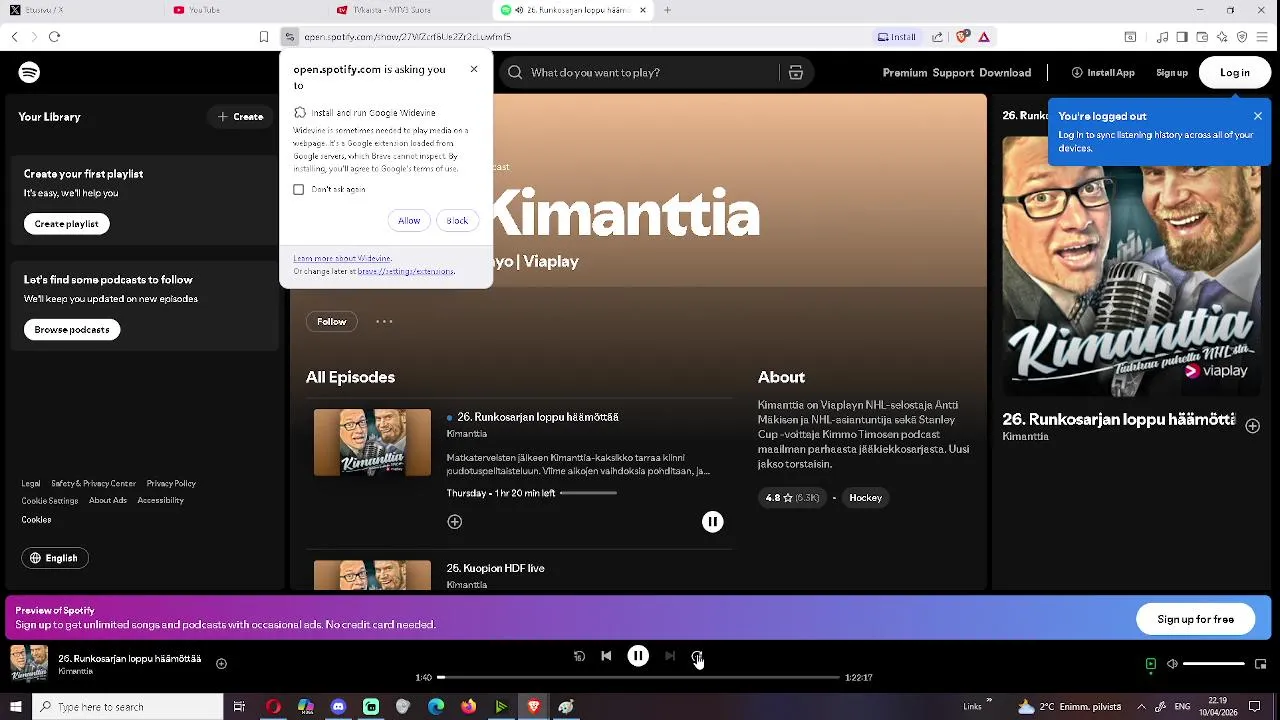Click episode 26 thumbnail in the list
Image resolution: width=1280 pixels, height=720 pixels.
click(372, 442)
